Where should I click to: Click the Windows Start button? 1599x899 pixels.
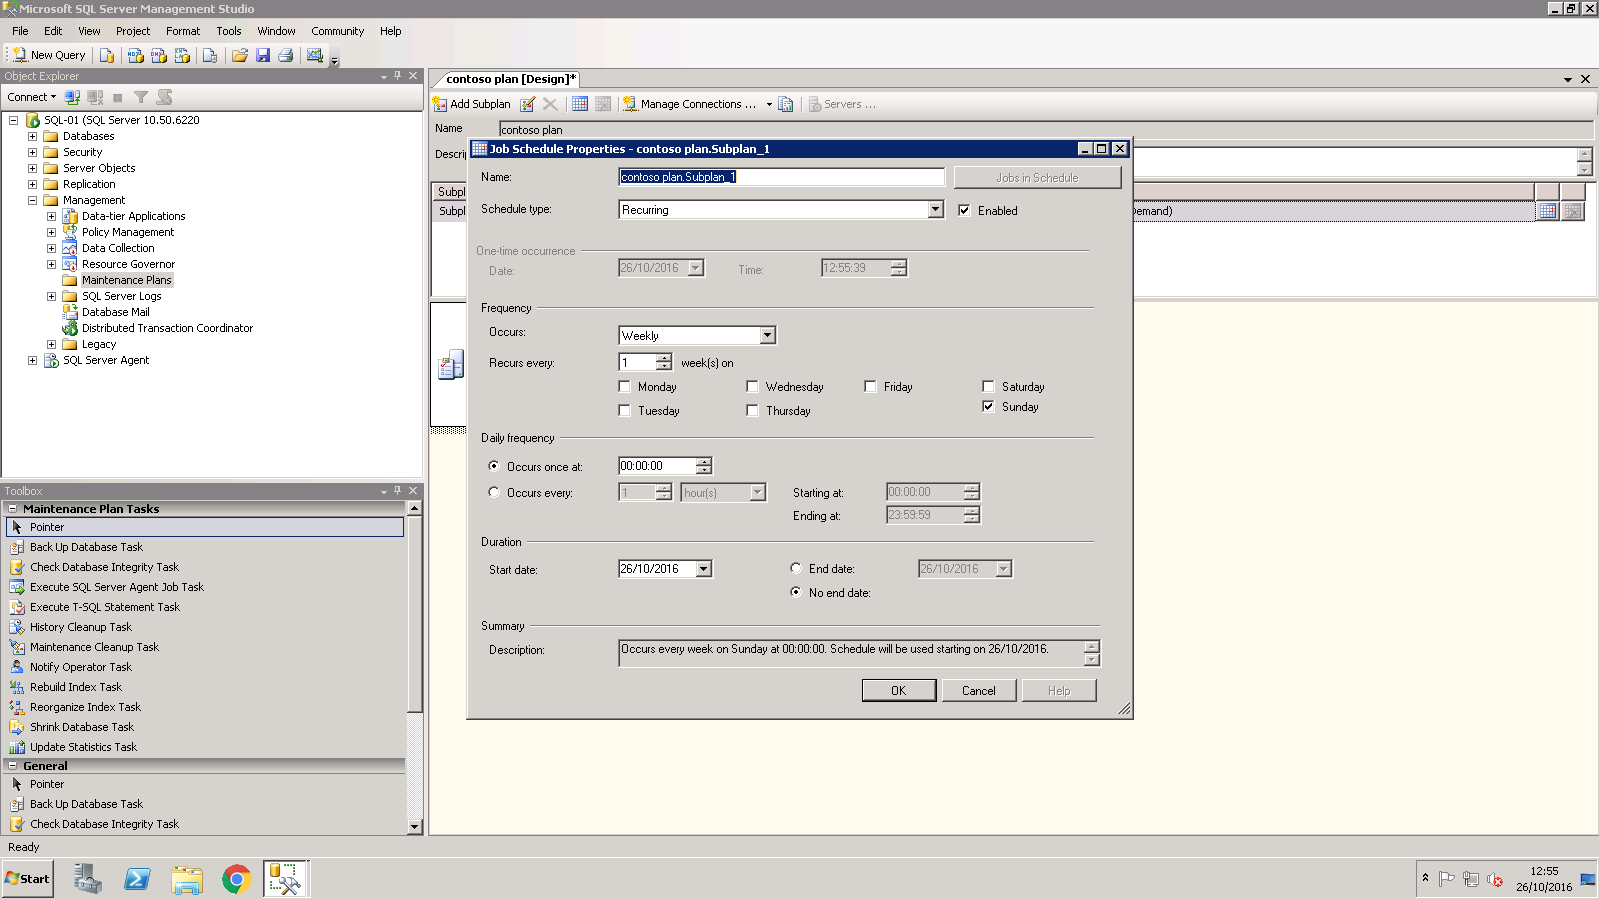pyautogui.click(x=27, y=879)
